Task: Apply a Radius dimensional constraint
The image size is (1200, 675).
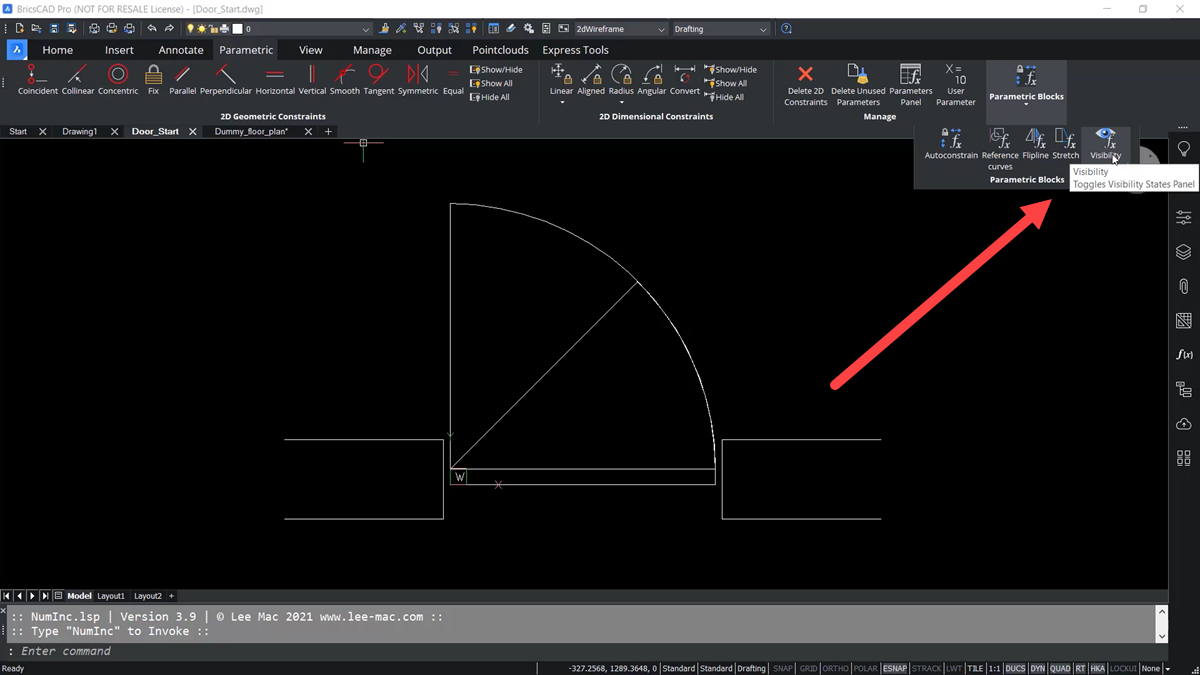Action: [x=621, y=78]
